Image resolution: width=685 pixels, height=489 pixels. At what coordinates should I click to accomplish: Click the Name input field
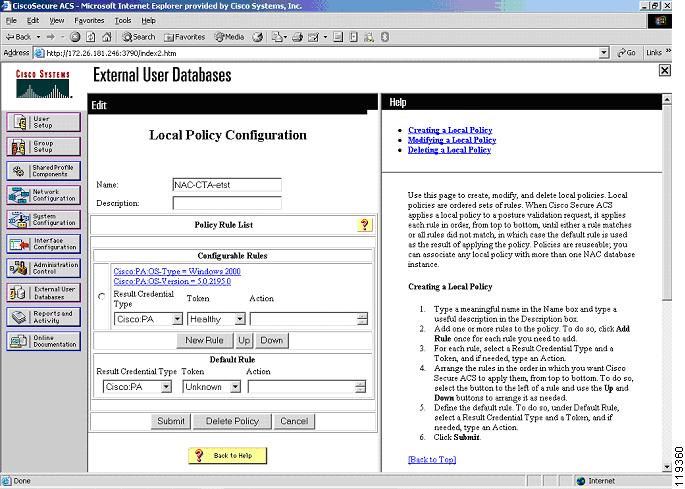tap(227, 185)
